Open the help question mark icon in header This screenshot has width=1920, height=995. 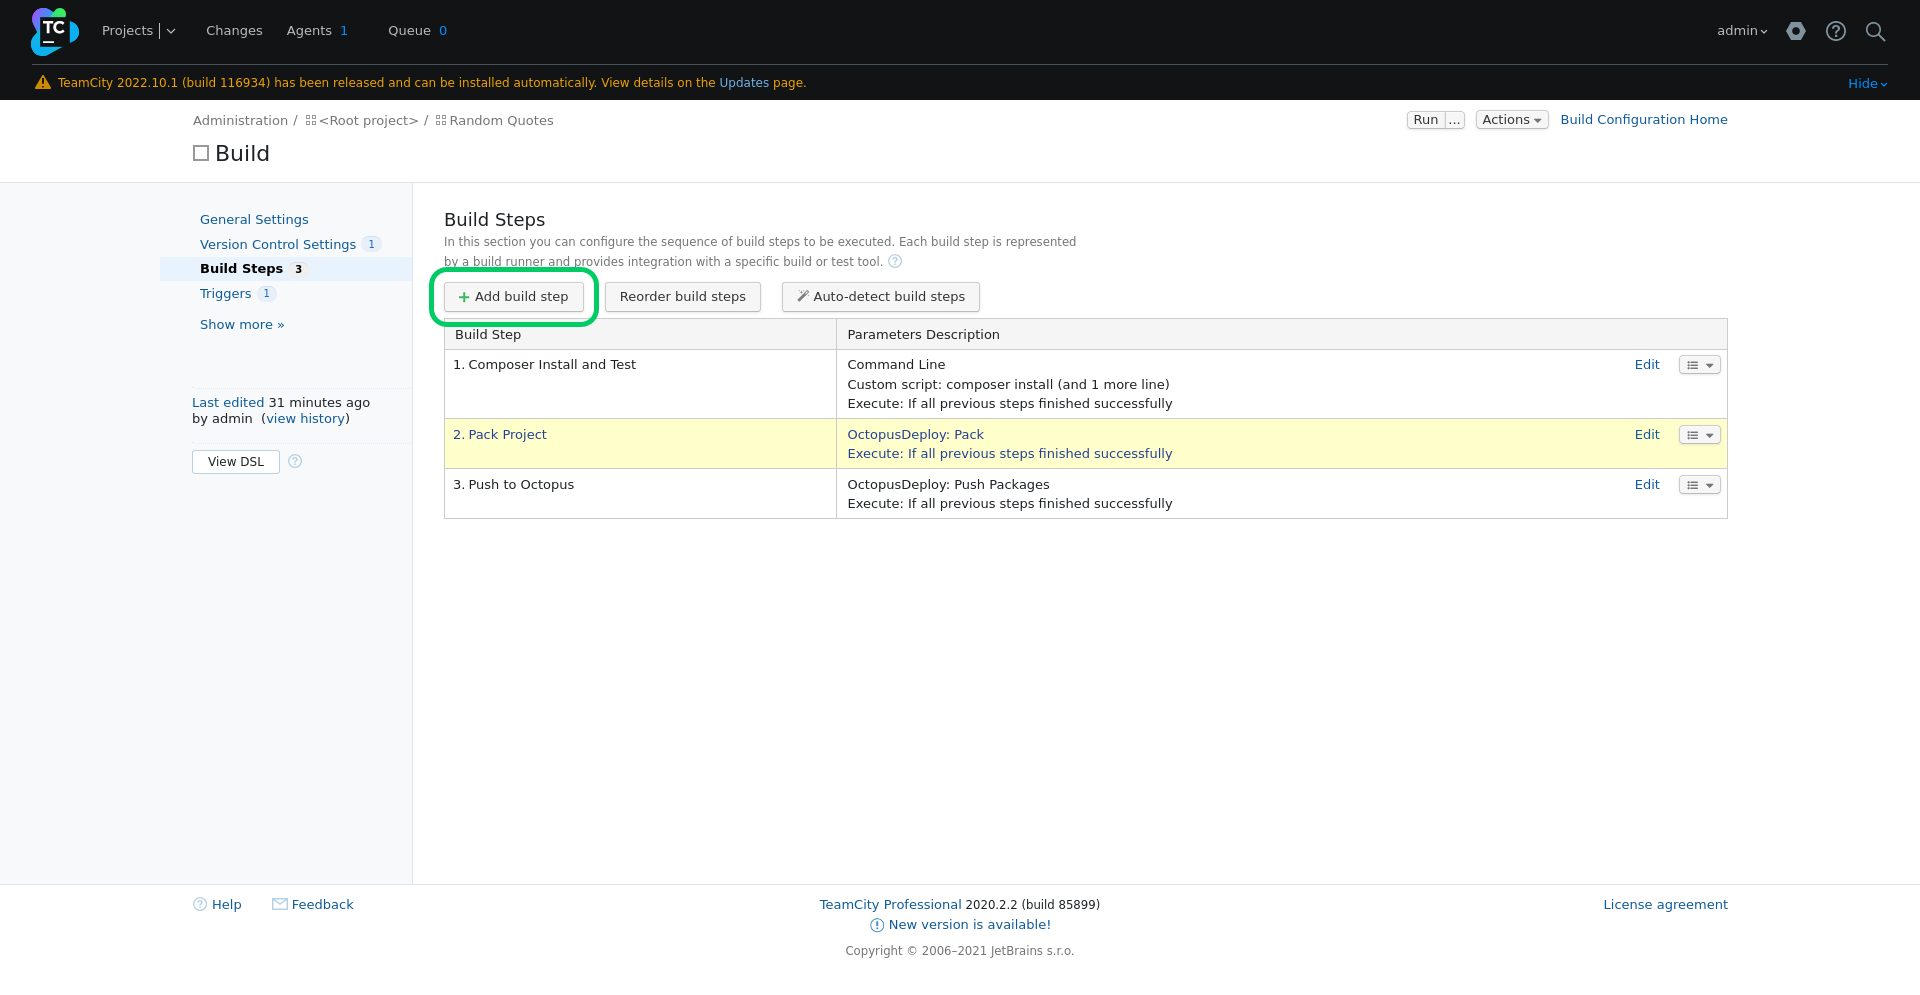pos(1836,31)
